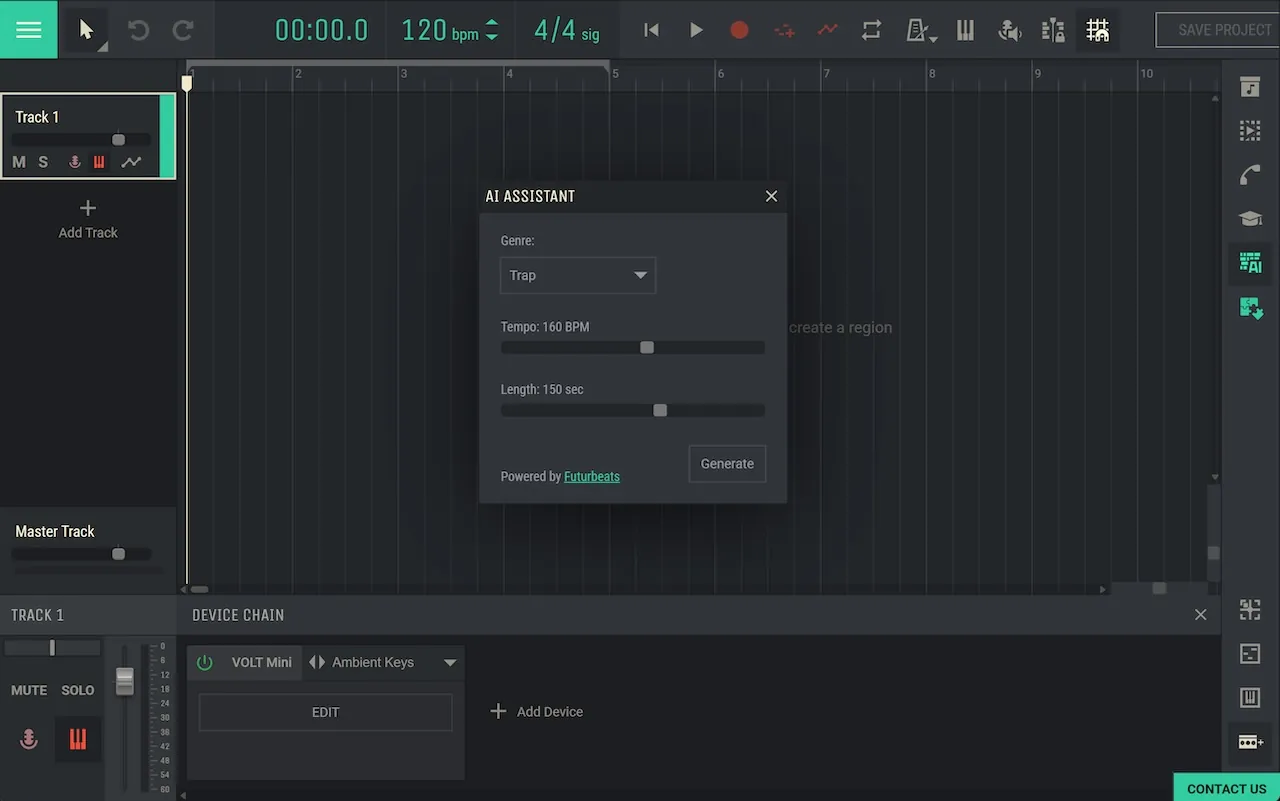
Task: Click Add Device in device chain
Action: 536,712
